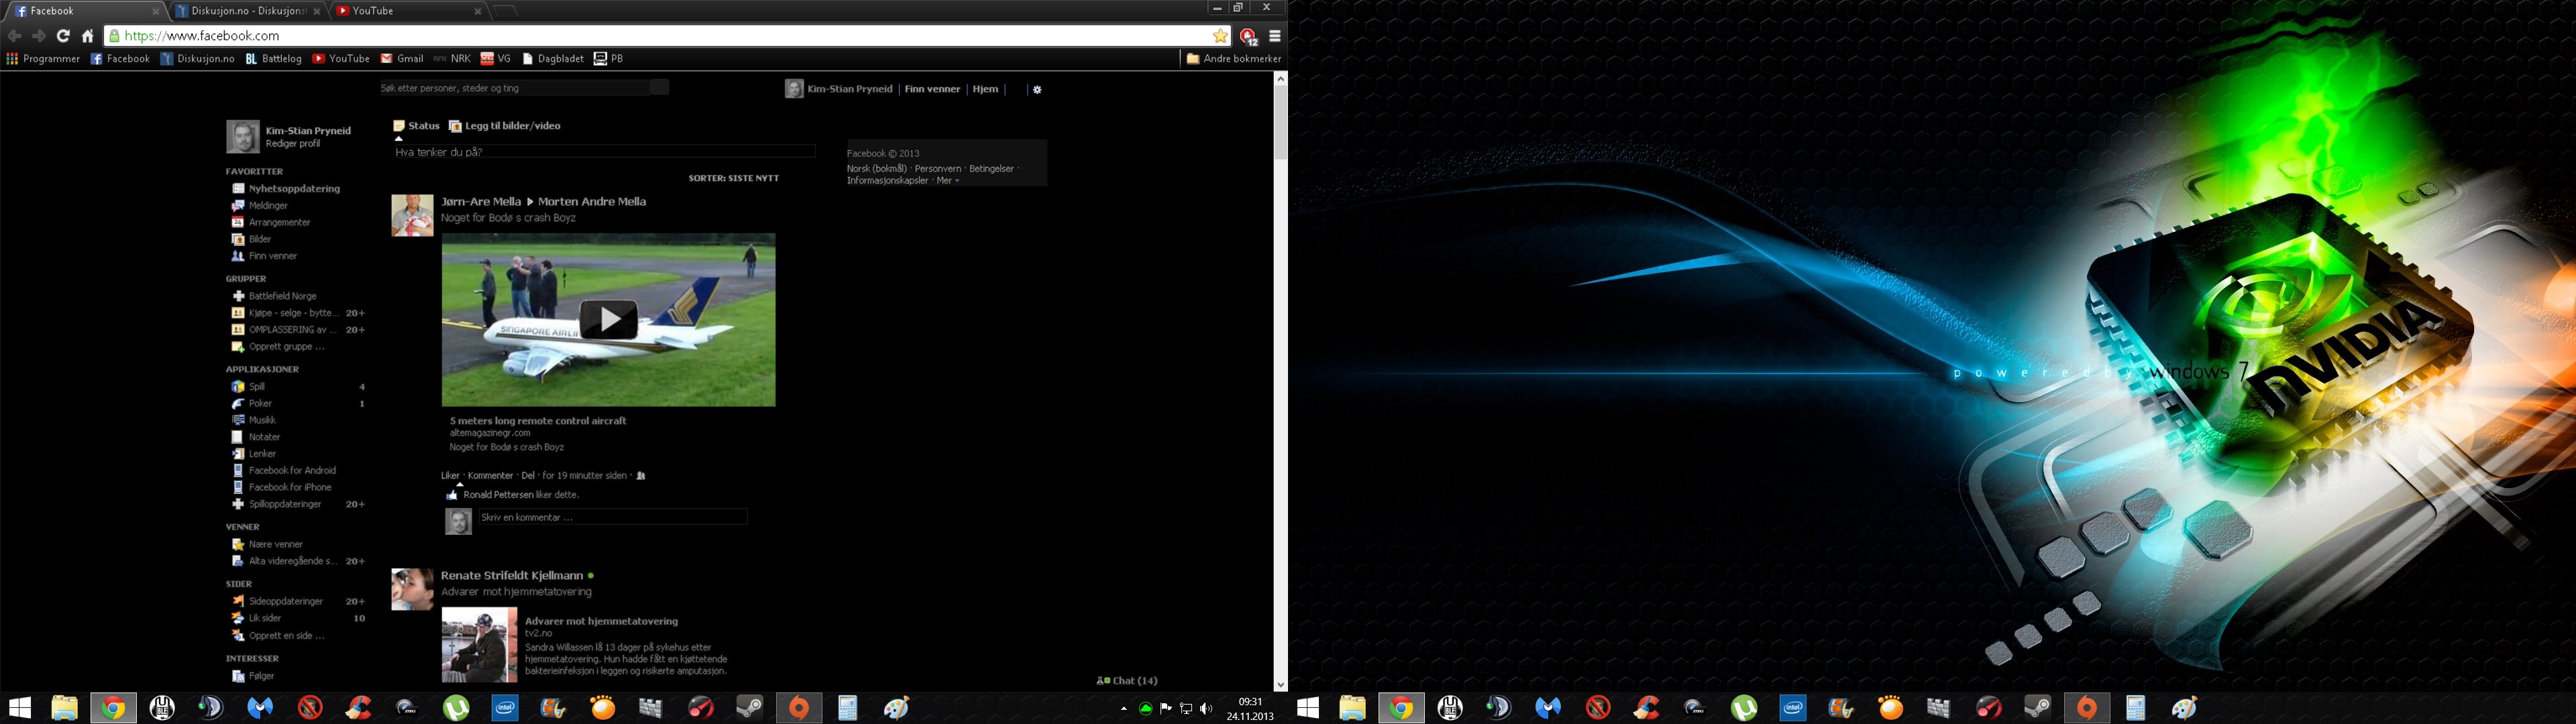This screenshot has height=724, width=2576.
Task: Open Arrangementer calendar in sidebar
Action: point(271,223)
